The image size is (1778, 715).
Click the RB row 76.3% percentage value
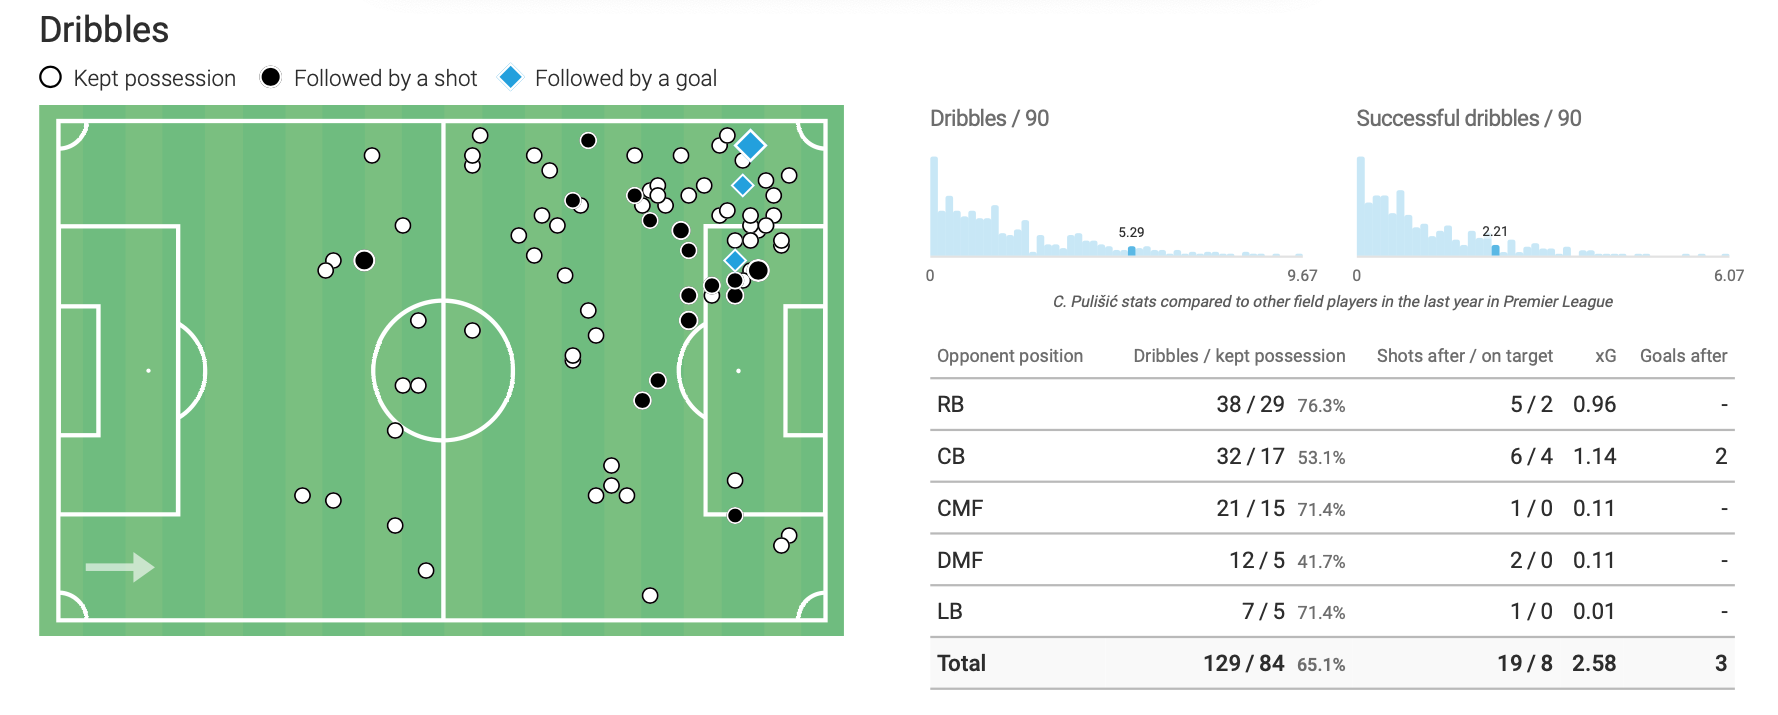[1321, 406]
